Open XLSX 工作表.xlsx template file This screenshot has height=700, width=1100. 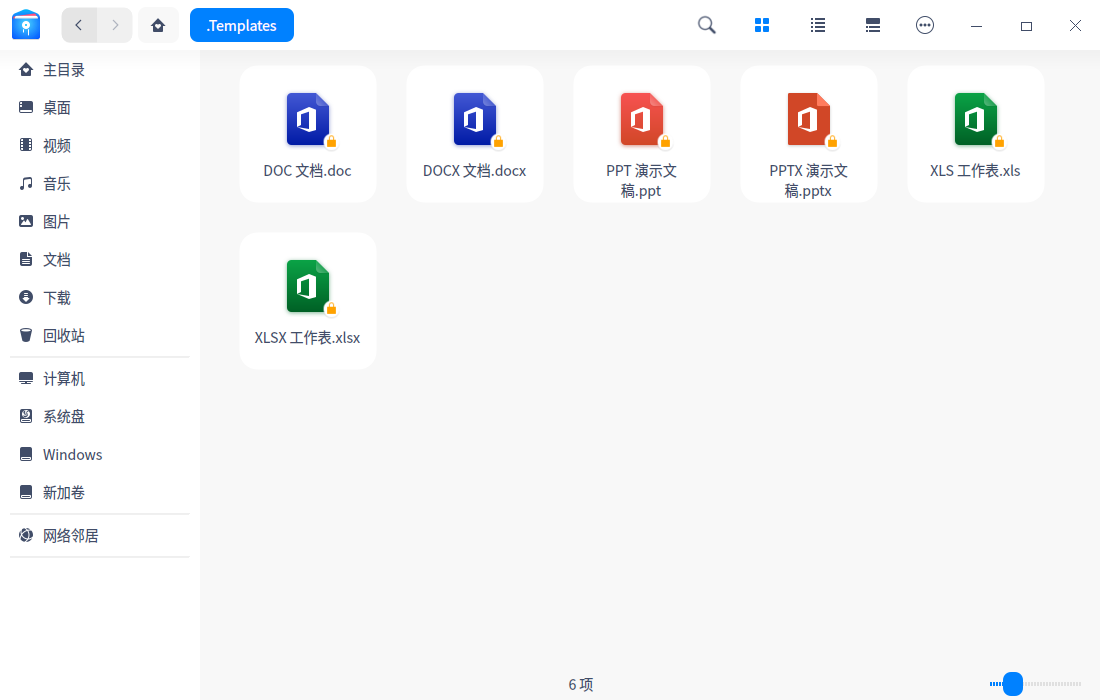pos(307,300)
